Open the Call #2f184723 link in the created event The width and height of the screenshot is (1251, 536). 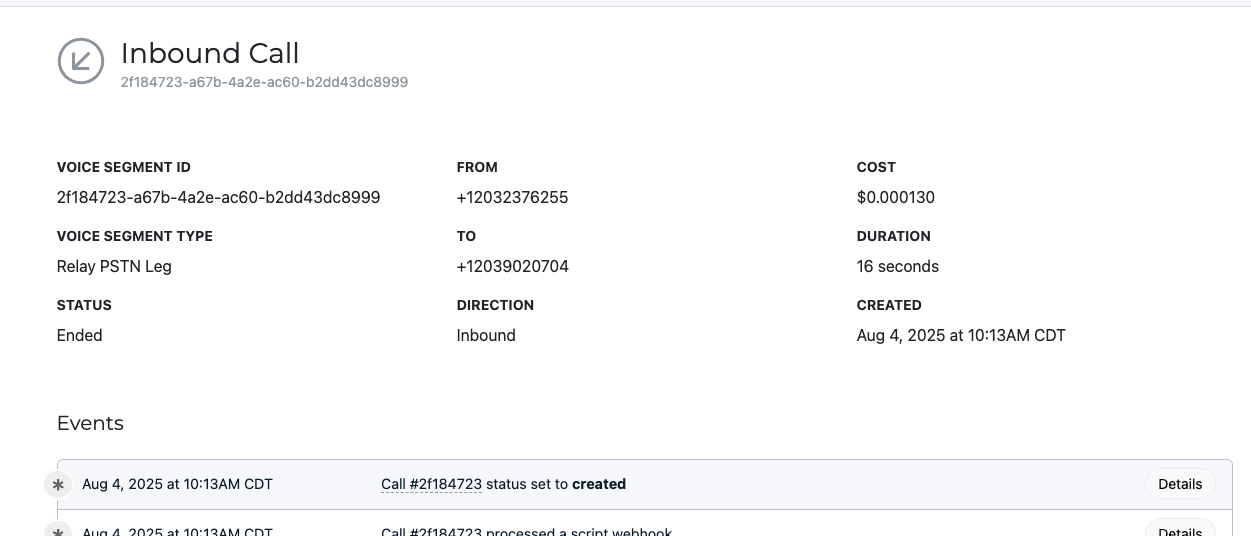point(431,484)
